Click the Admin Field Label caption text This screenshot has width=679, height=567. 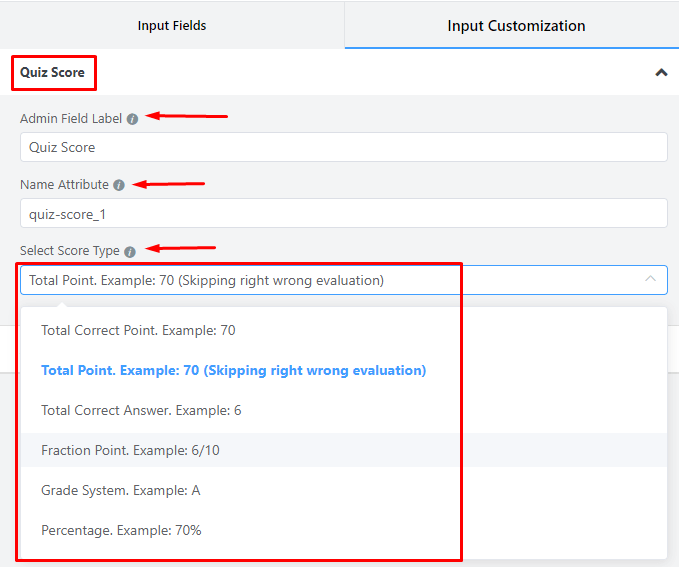click(x=71, y=119)
